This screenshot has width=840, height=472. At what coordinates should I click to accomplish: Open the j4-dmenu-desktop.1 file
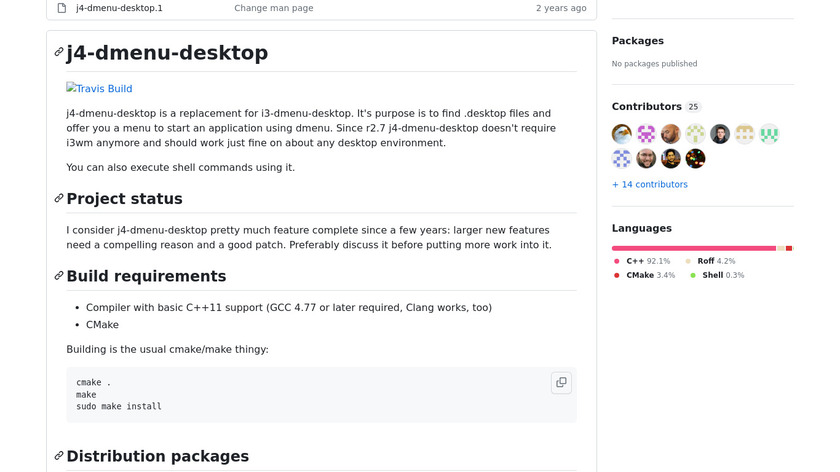click(119, 8)
